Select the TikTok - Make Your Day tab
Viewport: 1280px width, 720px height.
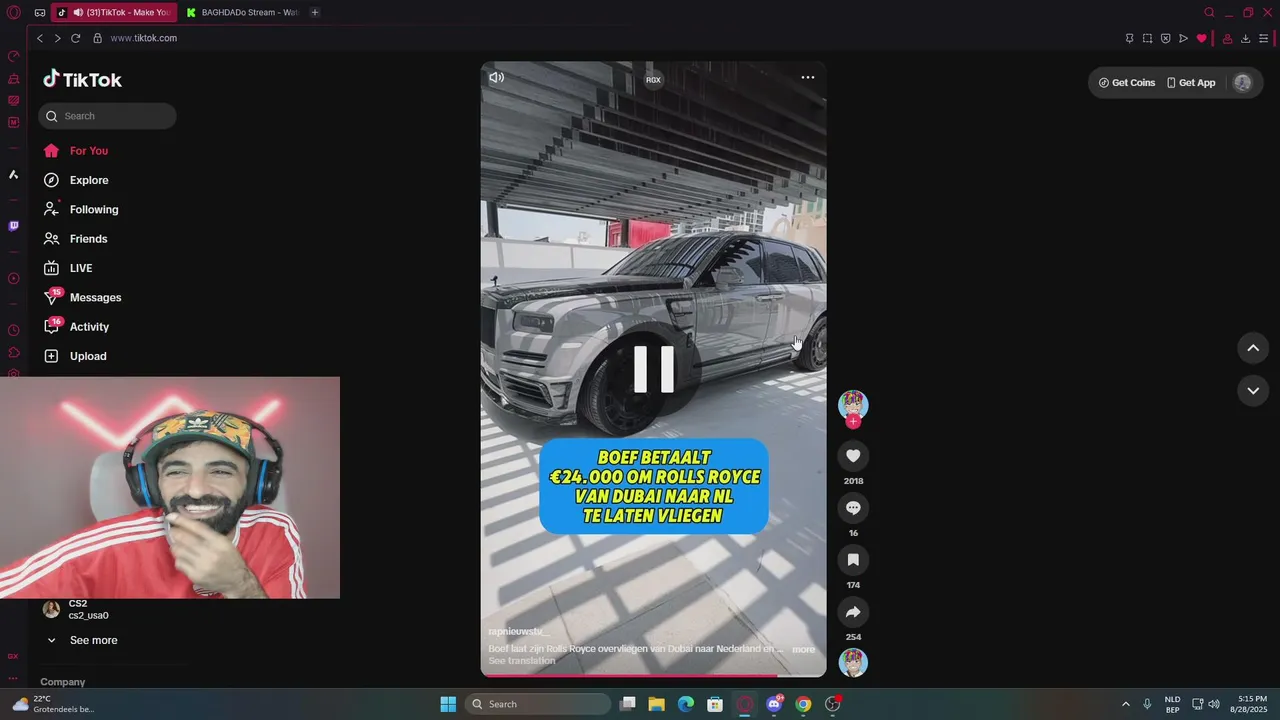(x=114, y=13)
